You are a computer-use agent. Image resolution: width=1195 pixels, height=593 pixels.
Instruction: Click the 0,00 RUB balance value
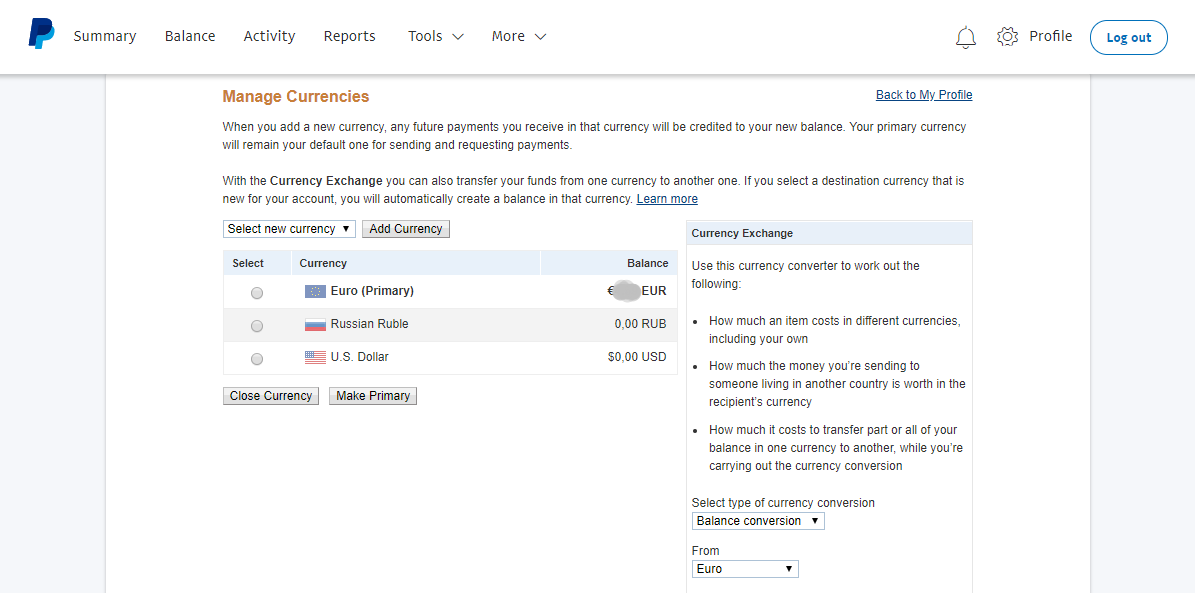pos(640,324)
